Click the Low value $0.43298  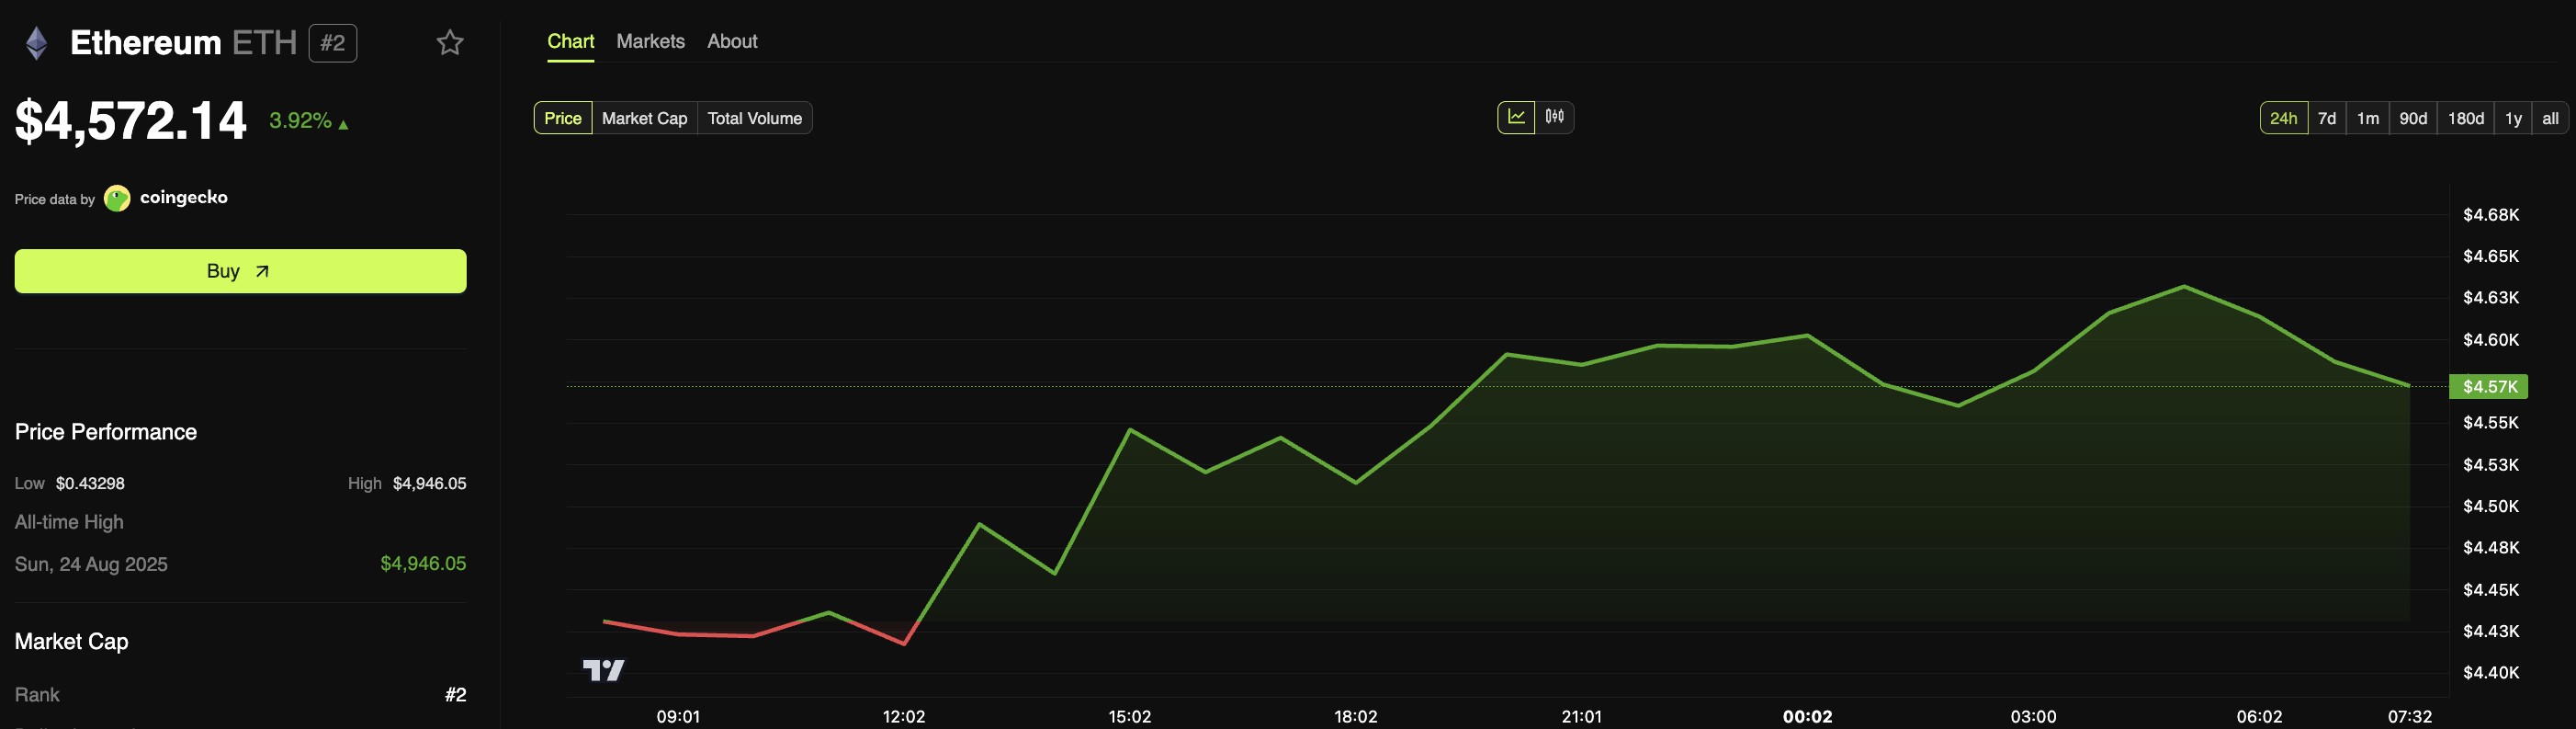[x=90, y=483]
